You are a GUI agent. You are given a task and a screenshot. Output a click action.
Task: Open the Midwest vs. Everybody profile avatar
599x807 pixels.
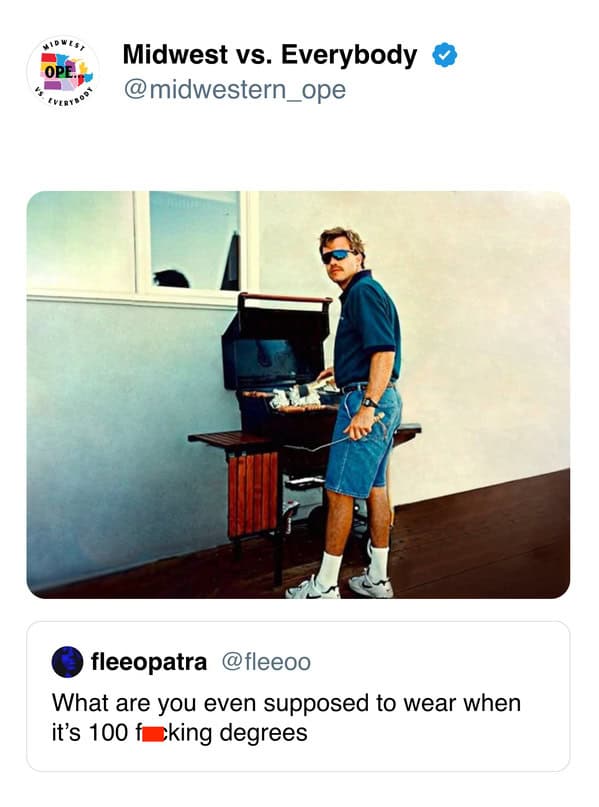point(63,71)
